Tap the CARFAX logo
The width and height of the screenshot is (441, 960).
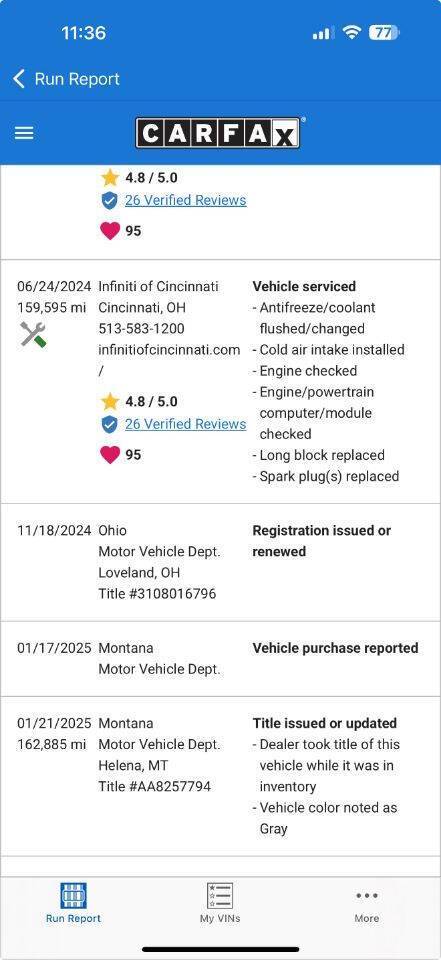click(218, 133)
